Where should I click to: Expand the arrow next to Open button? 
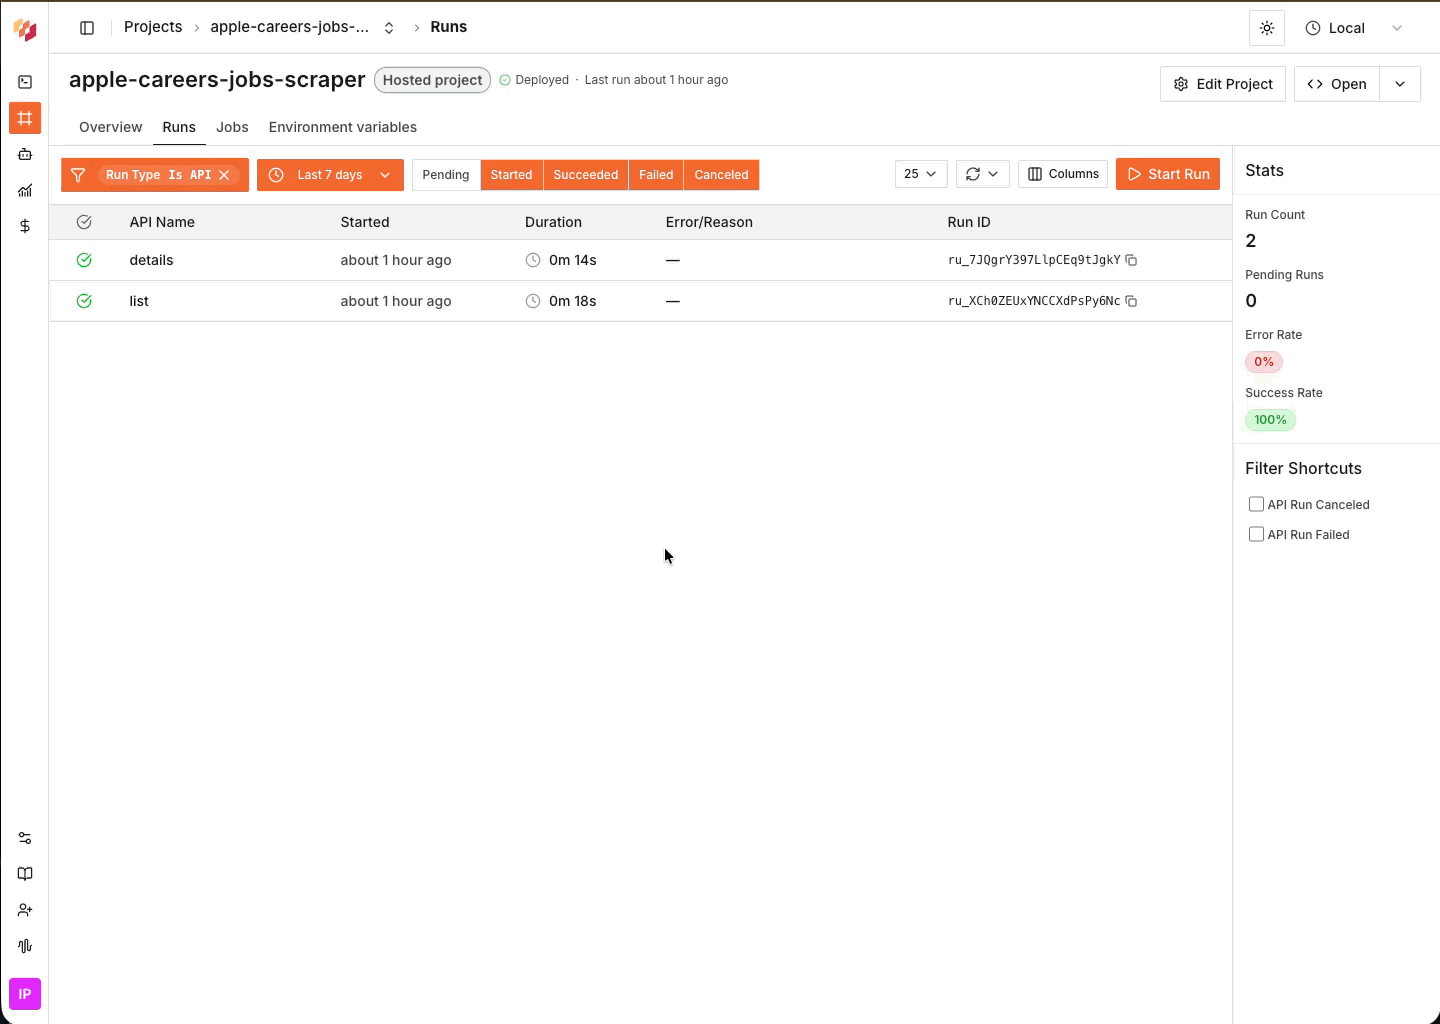click(x=1400, y=84)
